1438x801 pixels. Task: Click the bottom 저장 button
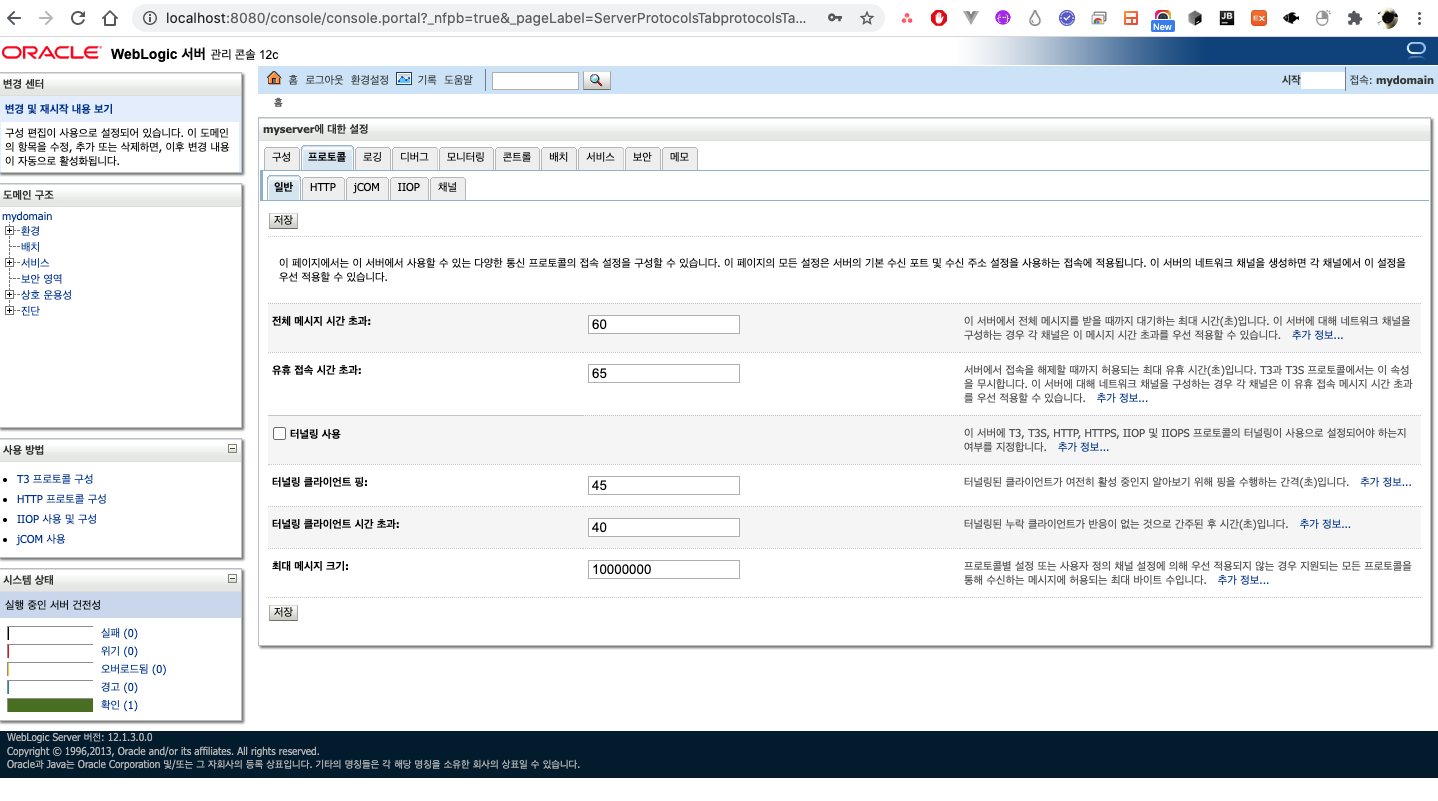tap(283, 612)
